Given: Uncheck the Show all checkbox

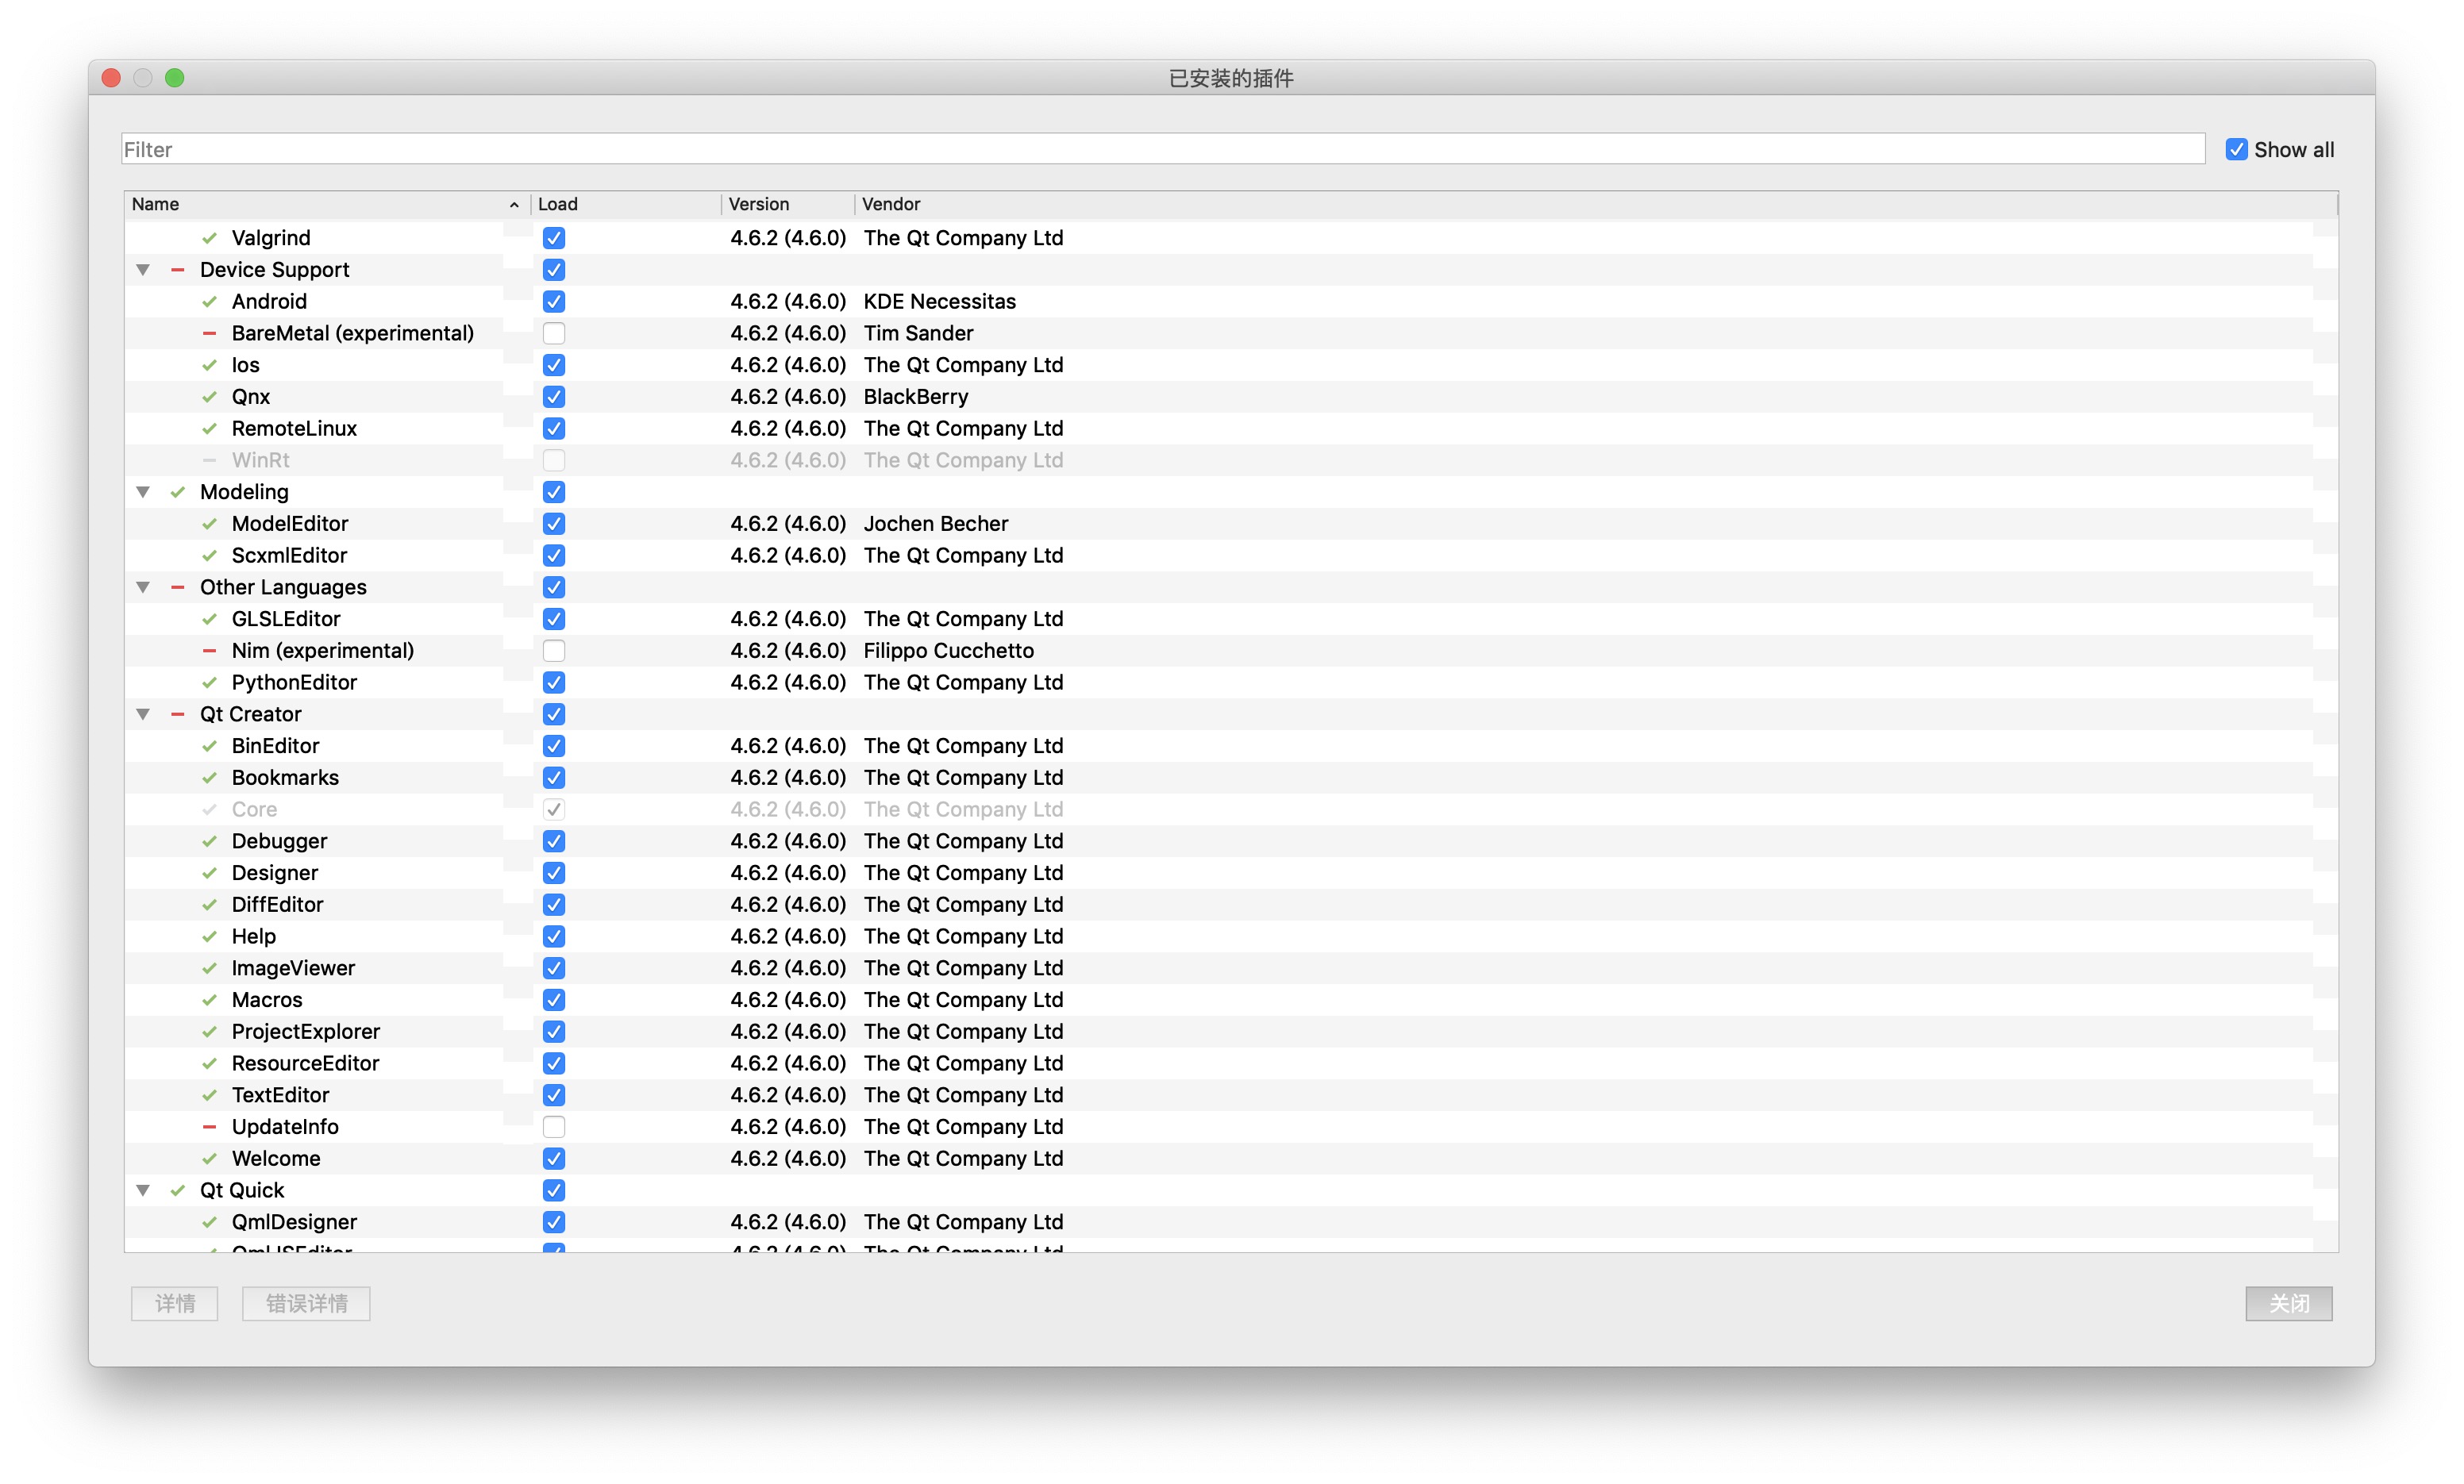Looking at the screenshot, I should point(2236,150).
